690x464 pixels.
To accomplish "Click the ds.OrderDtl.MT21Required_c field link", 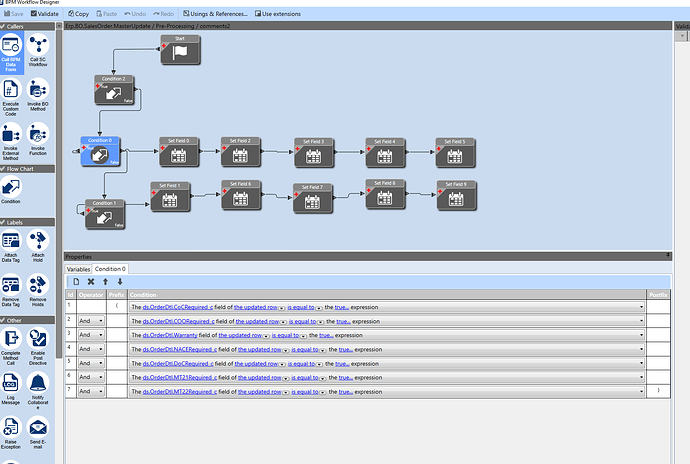I will 180,377.
